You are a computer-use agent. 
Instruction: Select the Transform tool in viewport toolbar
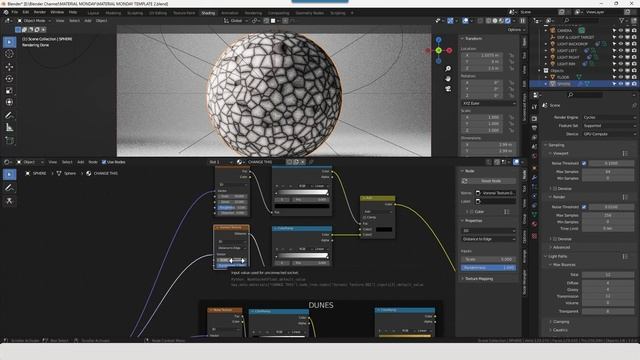click(9, 102)
